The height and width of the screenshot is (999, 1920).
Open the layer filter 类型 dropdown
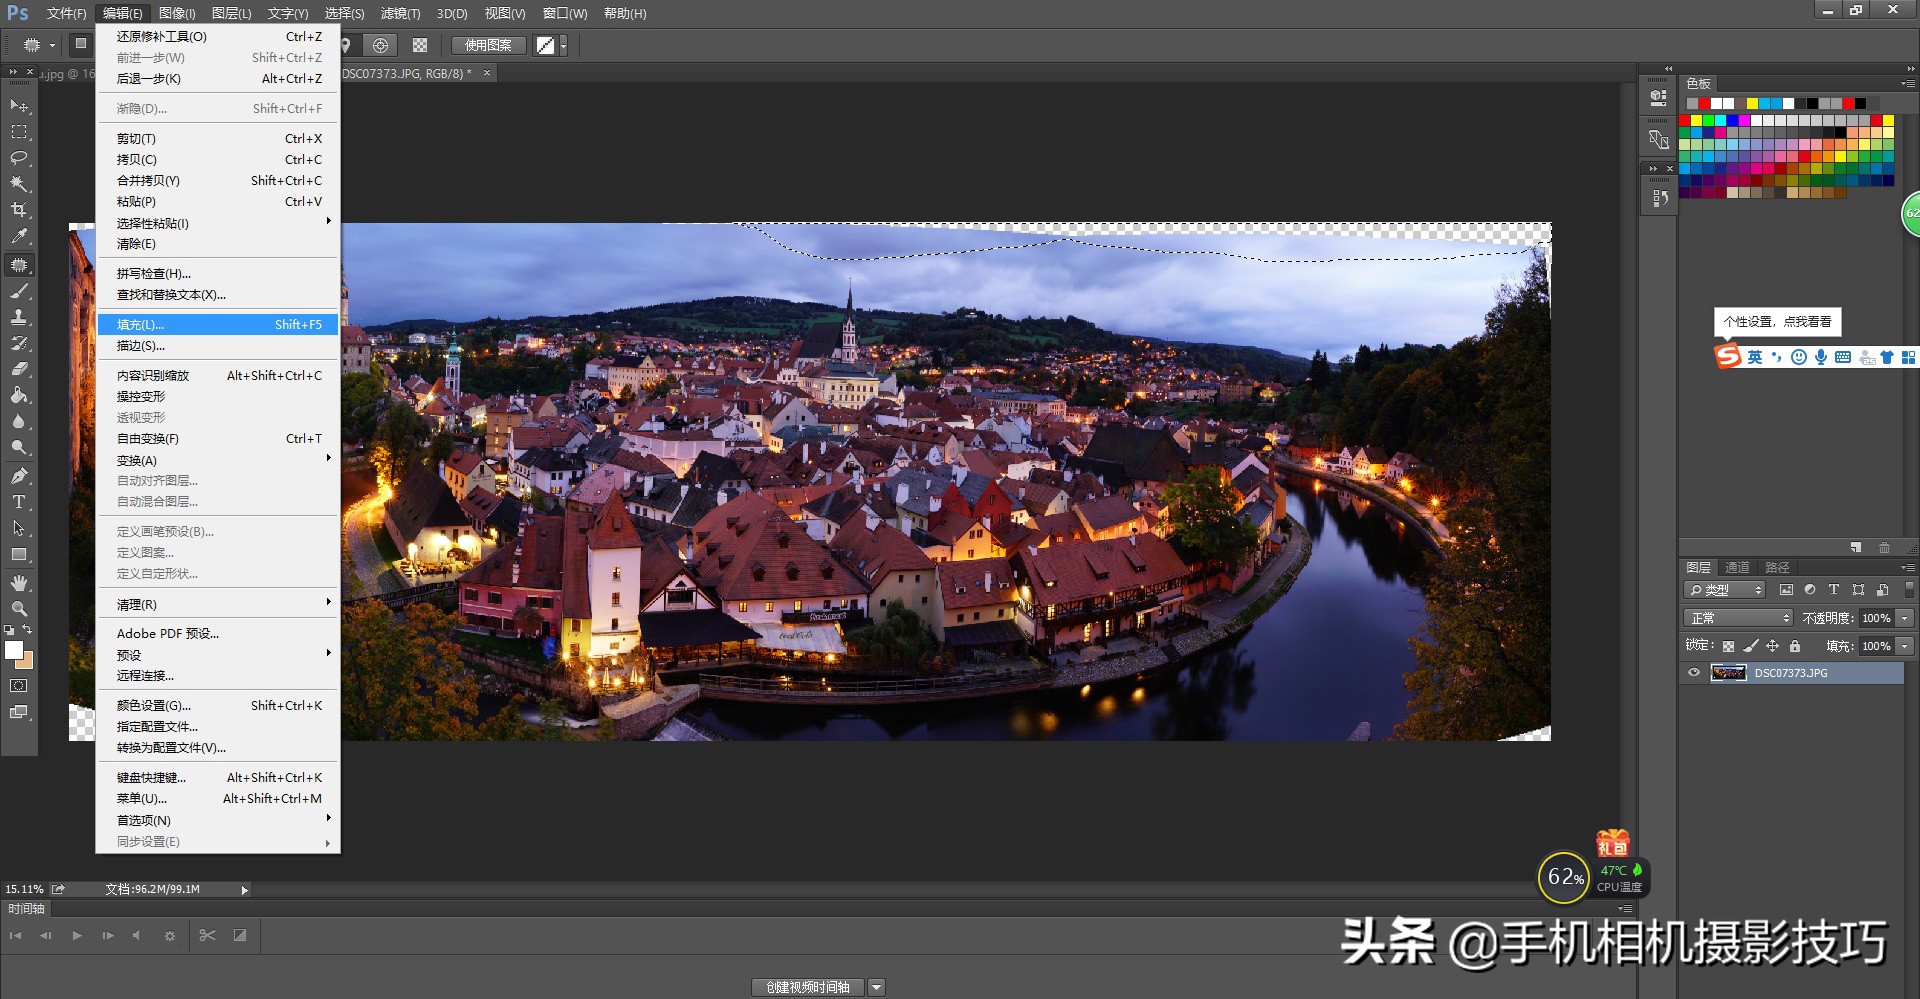click(x=1725, y=590)
